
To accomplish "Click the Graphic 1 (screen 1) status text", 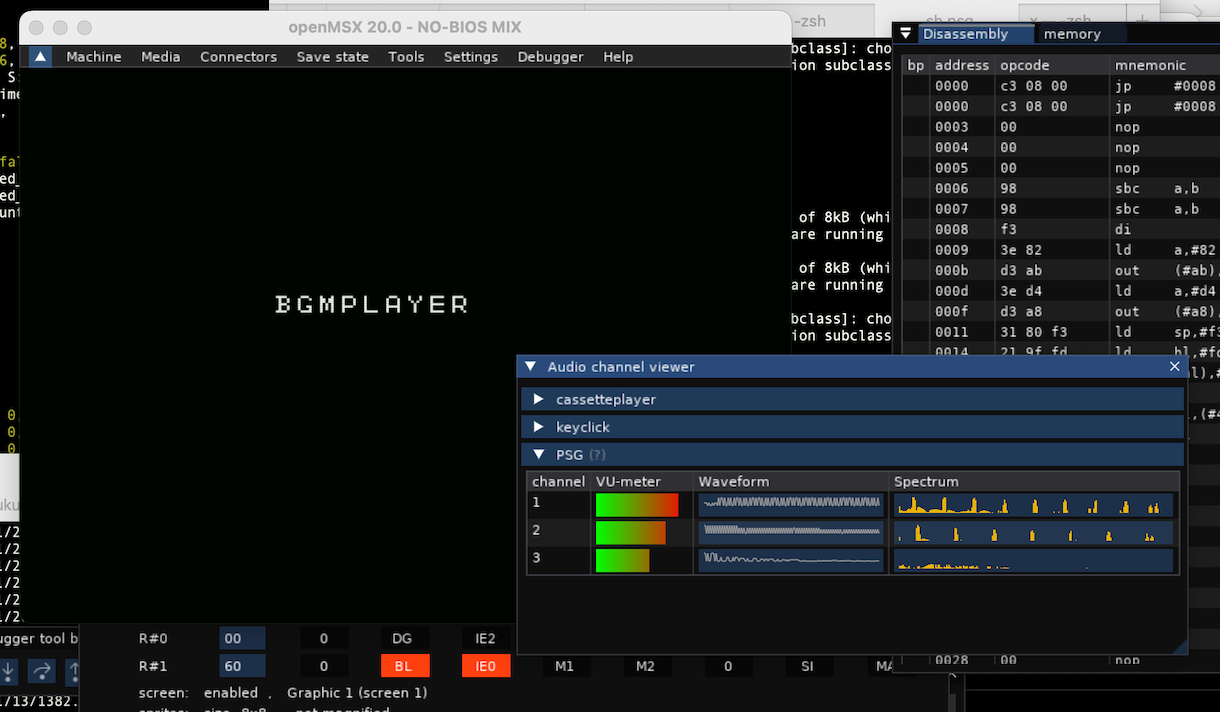I will pos(357,693).
